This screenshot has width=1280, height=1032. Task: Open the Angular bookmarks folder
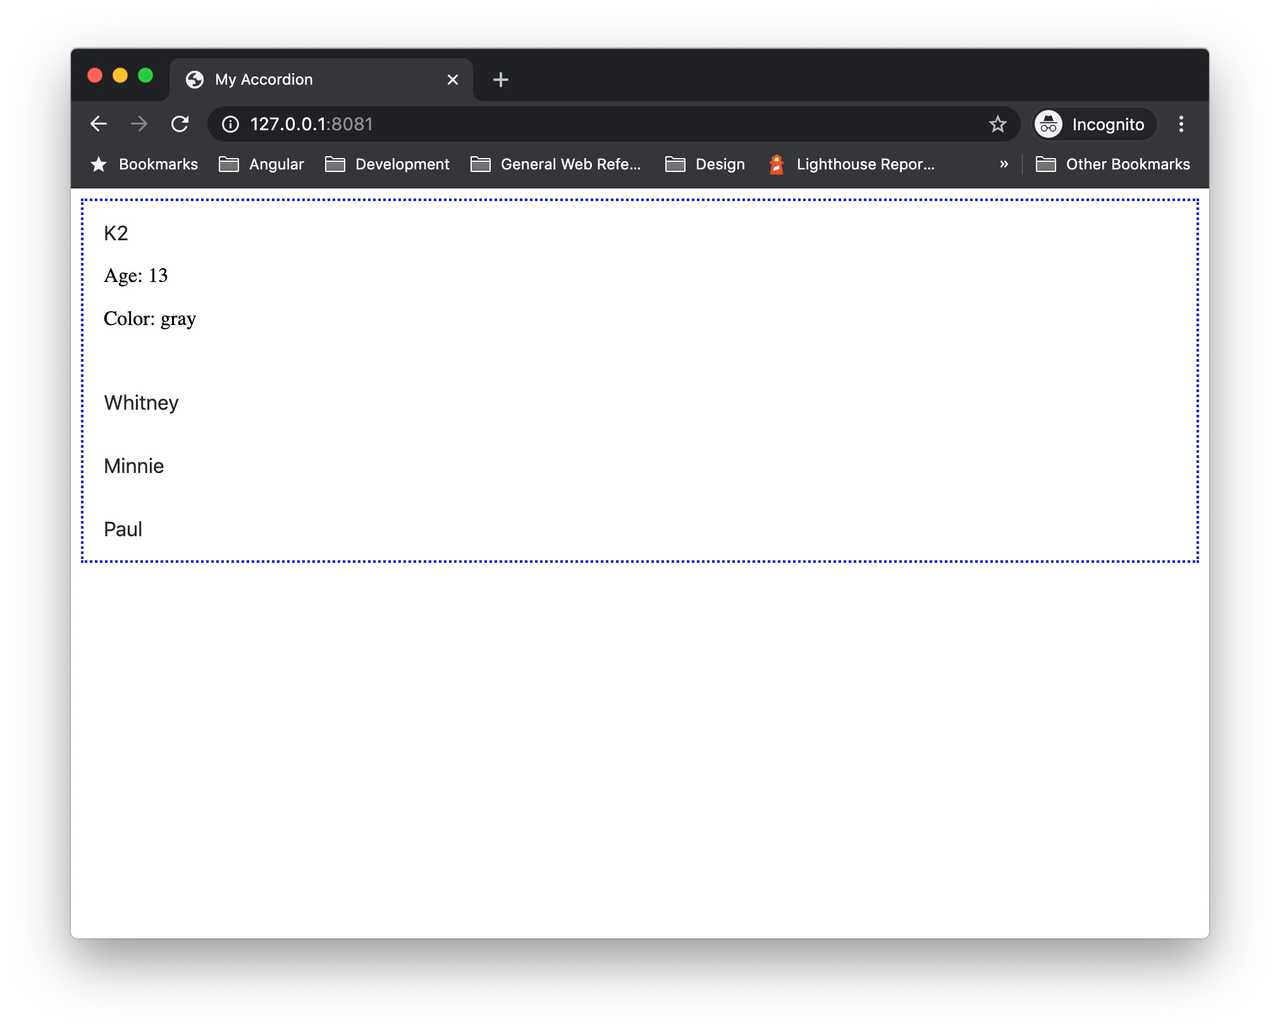(262, 164)
